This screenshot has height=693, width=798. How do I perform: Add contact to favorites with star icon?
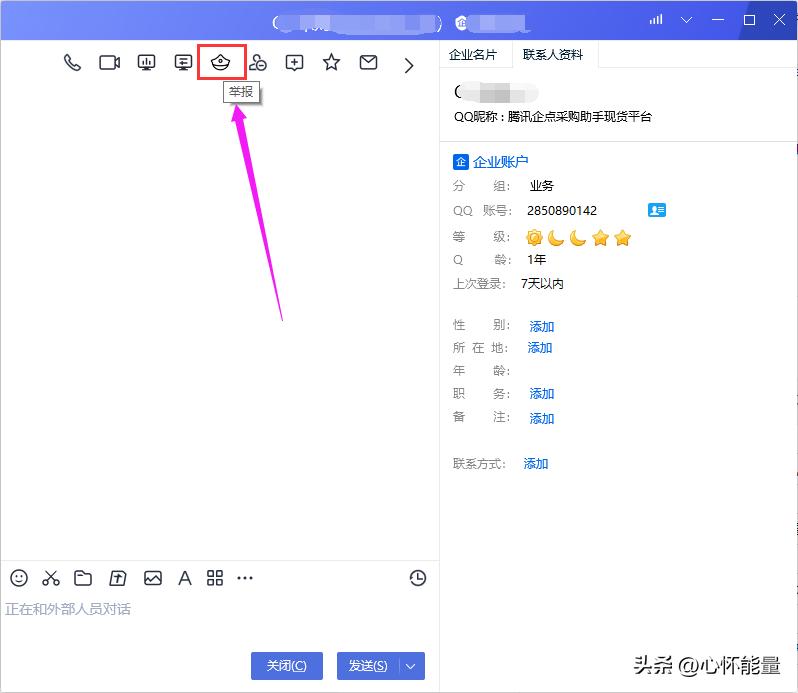coord(331,63)
